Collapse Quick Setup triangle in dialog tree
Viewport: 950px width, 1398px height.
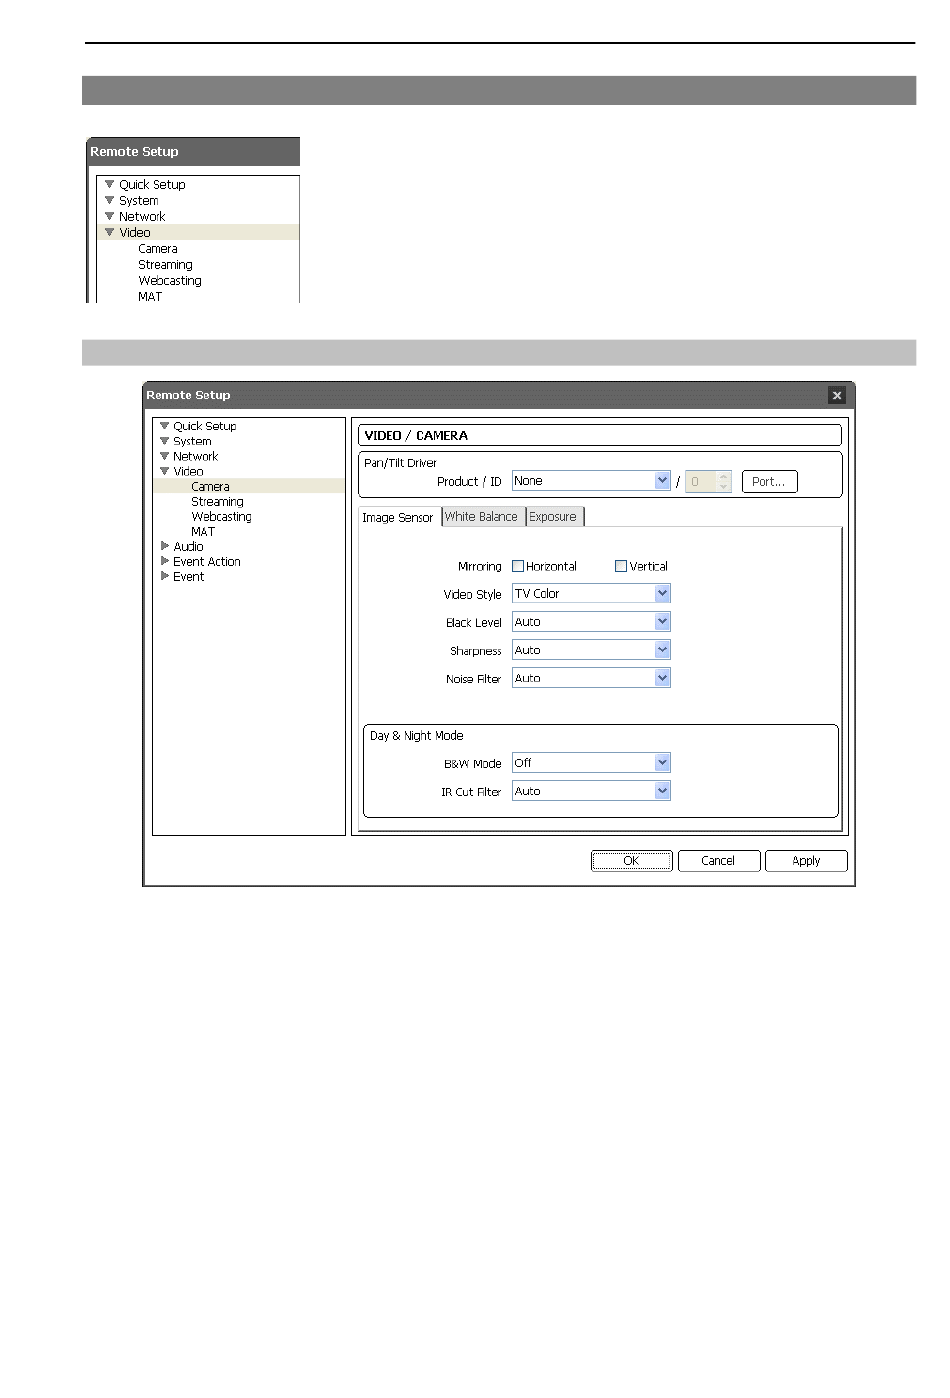[165, 426]
